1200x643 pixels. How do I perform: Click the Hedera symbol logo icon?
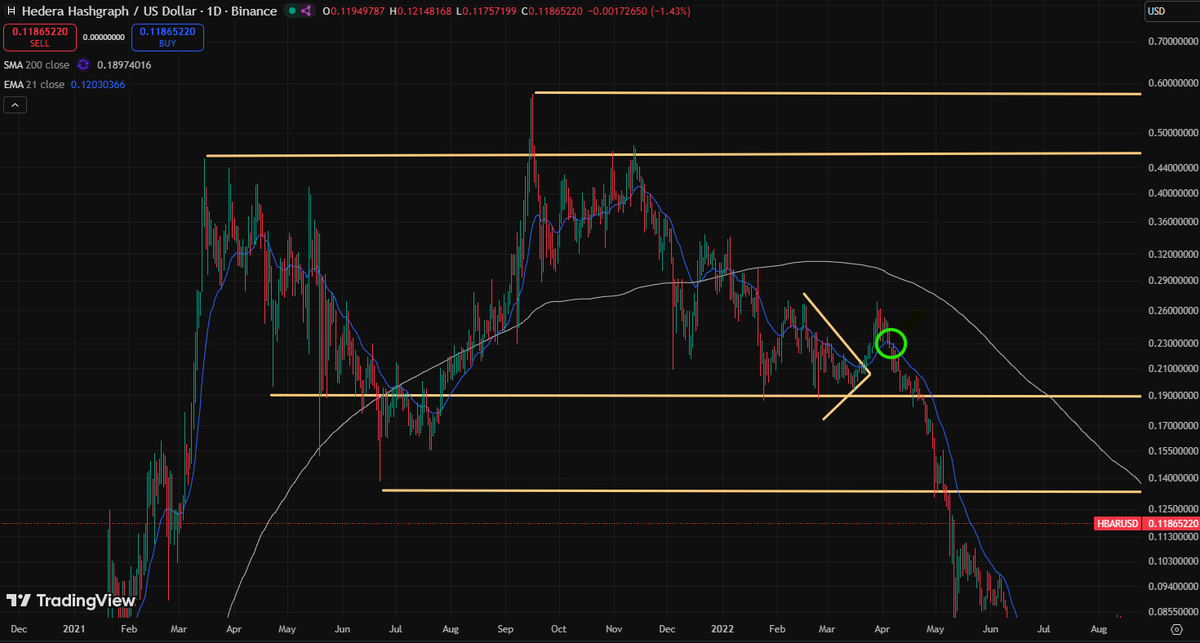tap(11, 11)
